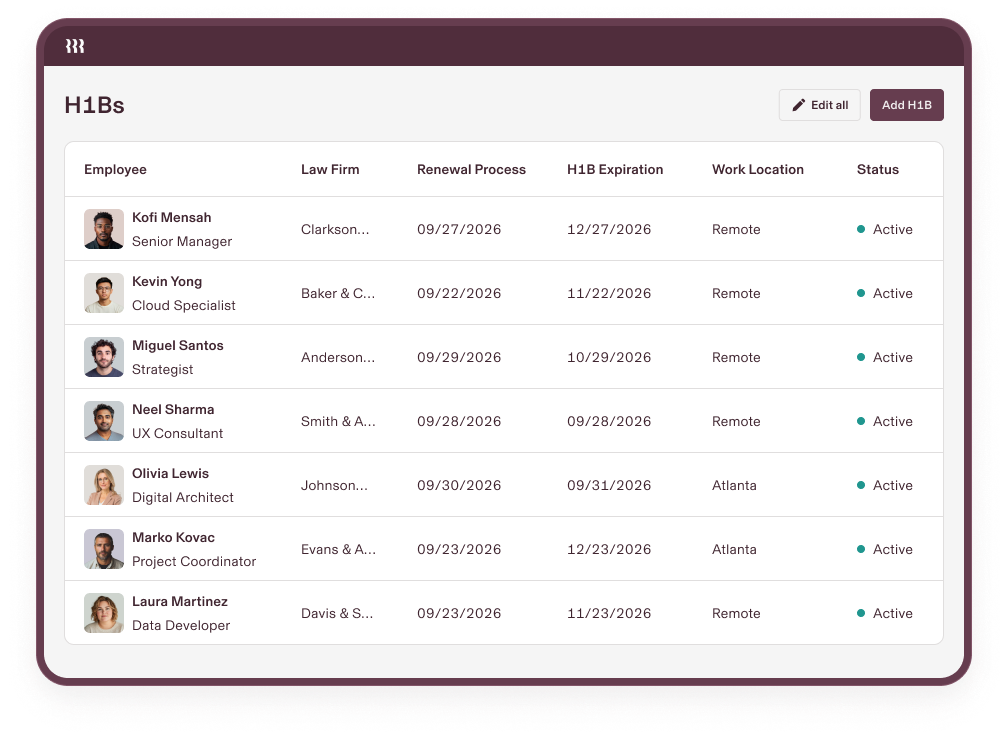Image resolution: width=1008 pixels, height=740 pixels.
Task: Click Laura Martinez's Active status
Action: point(885,613)
